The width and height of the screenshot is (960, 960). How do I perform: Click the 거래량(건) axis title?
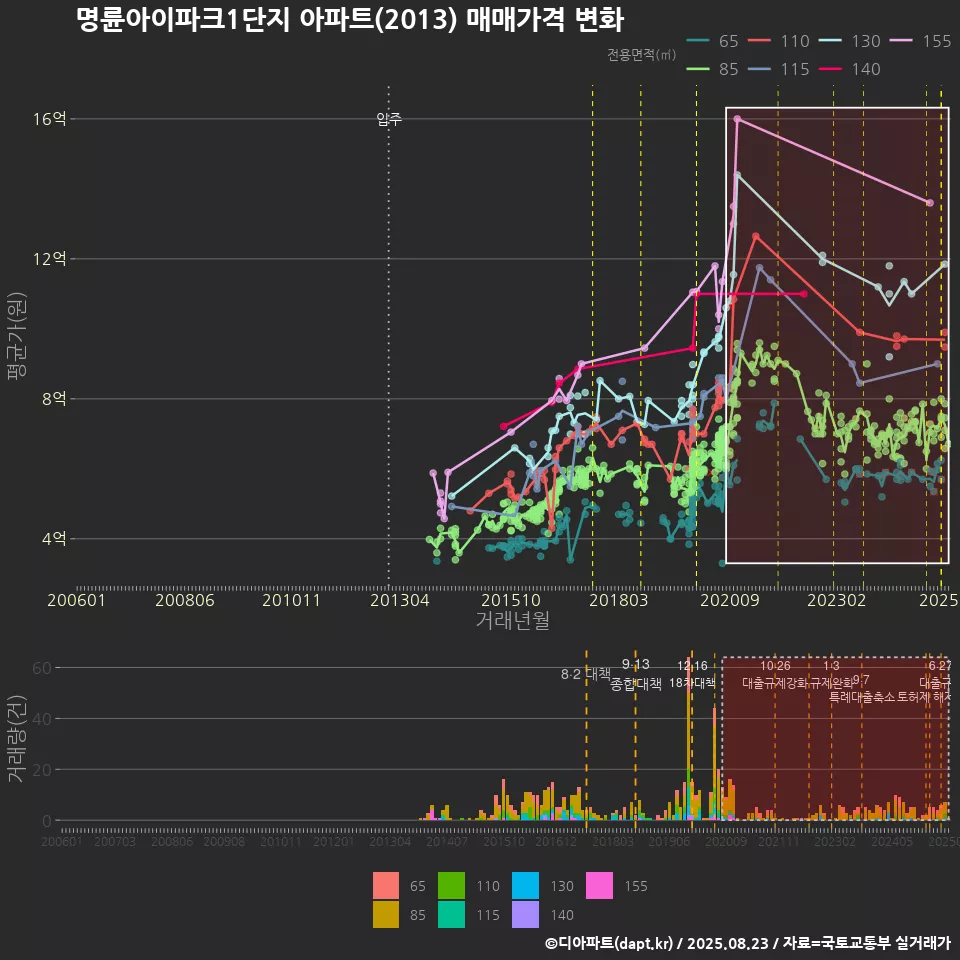tap(17, 738)
